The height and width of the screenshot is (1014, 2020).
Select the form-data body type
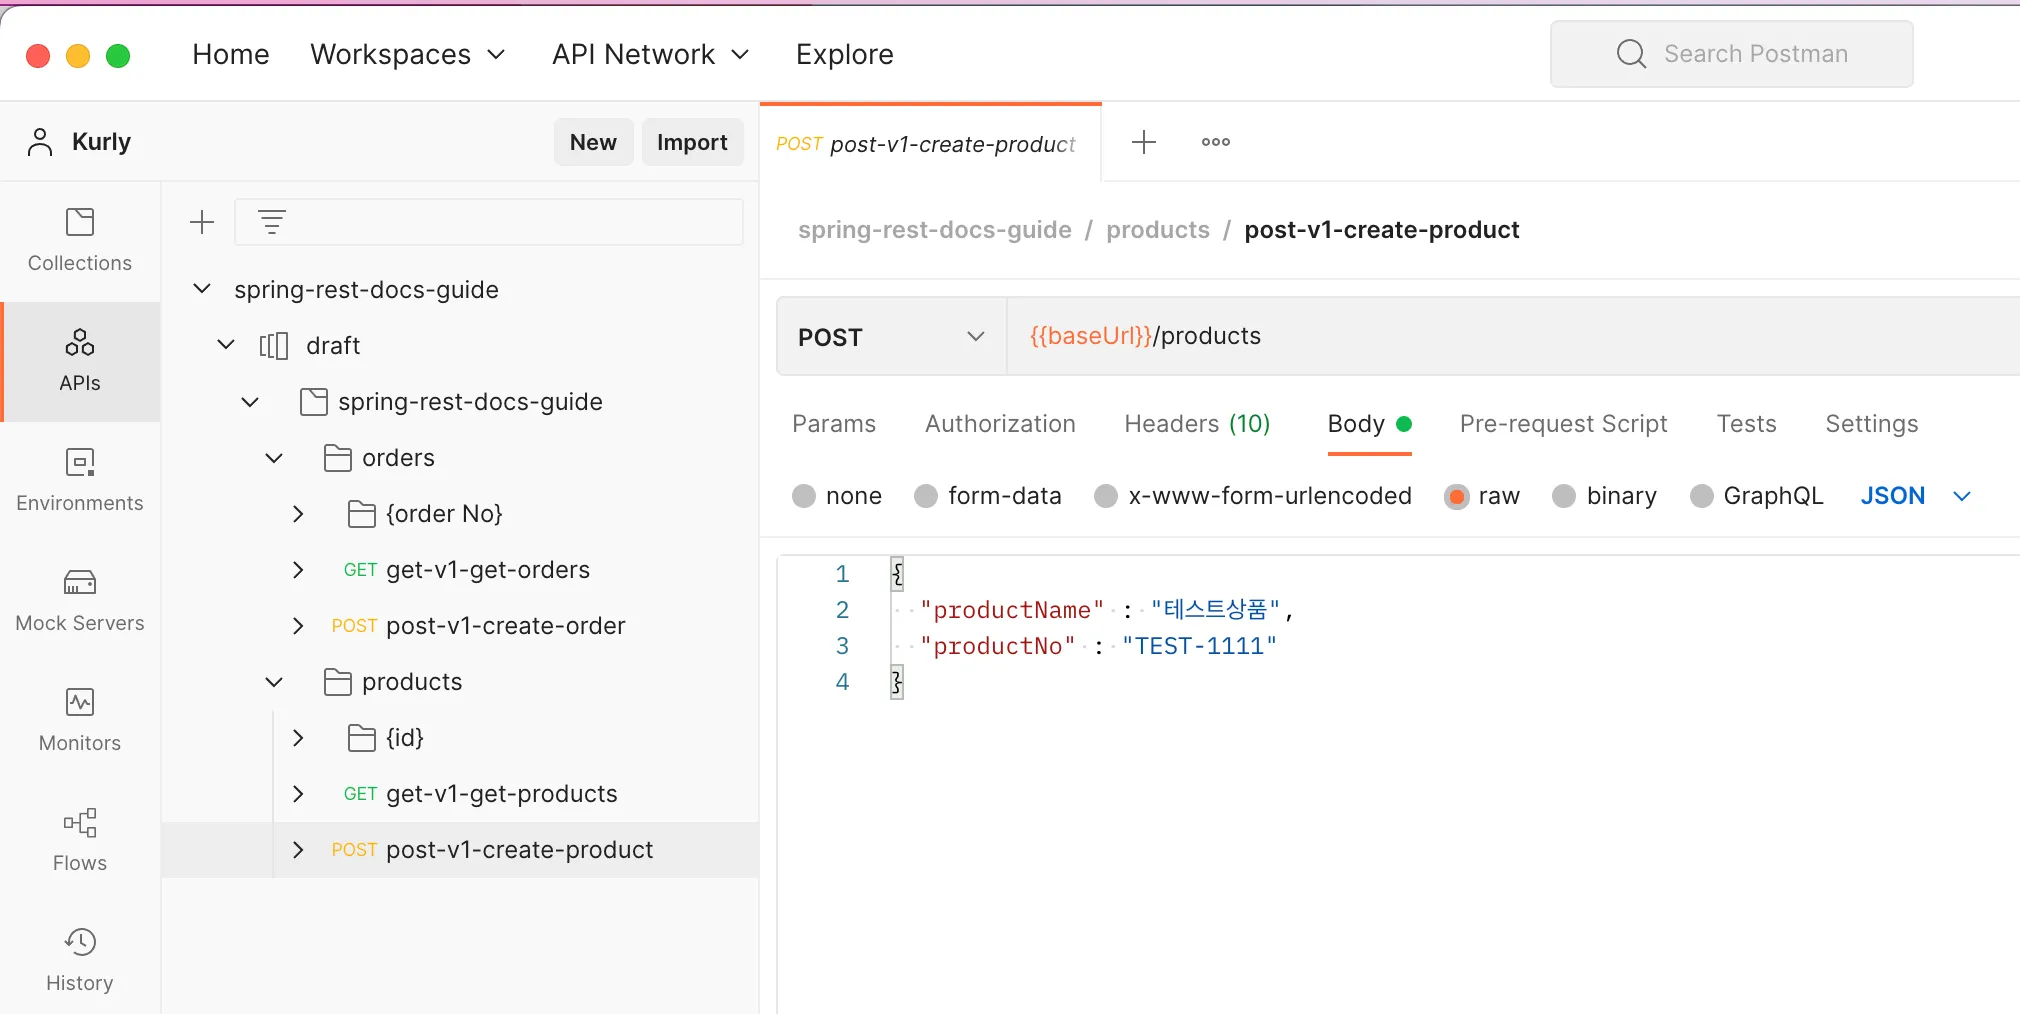926,496
